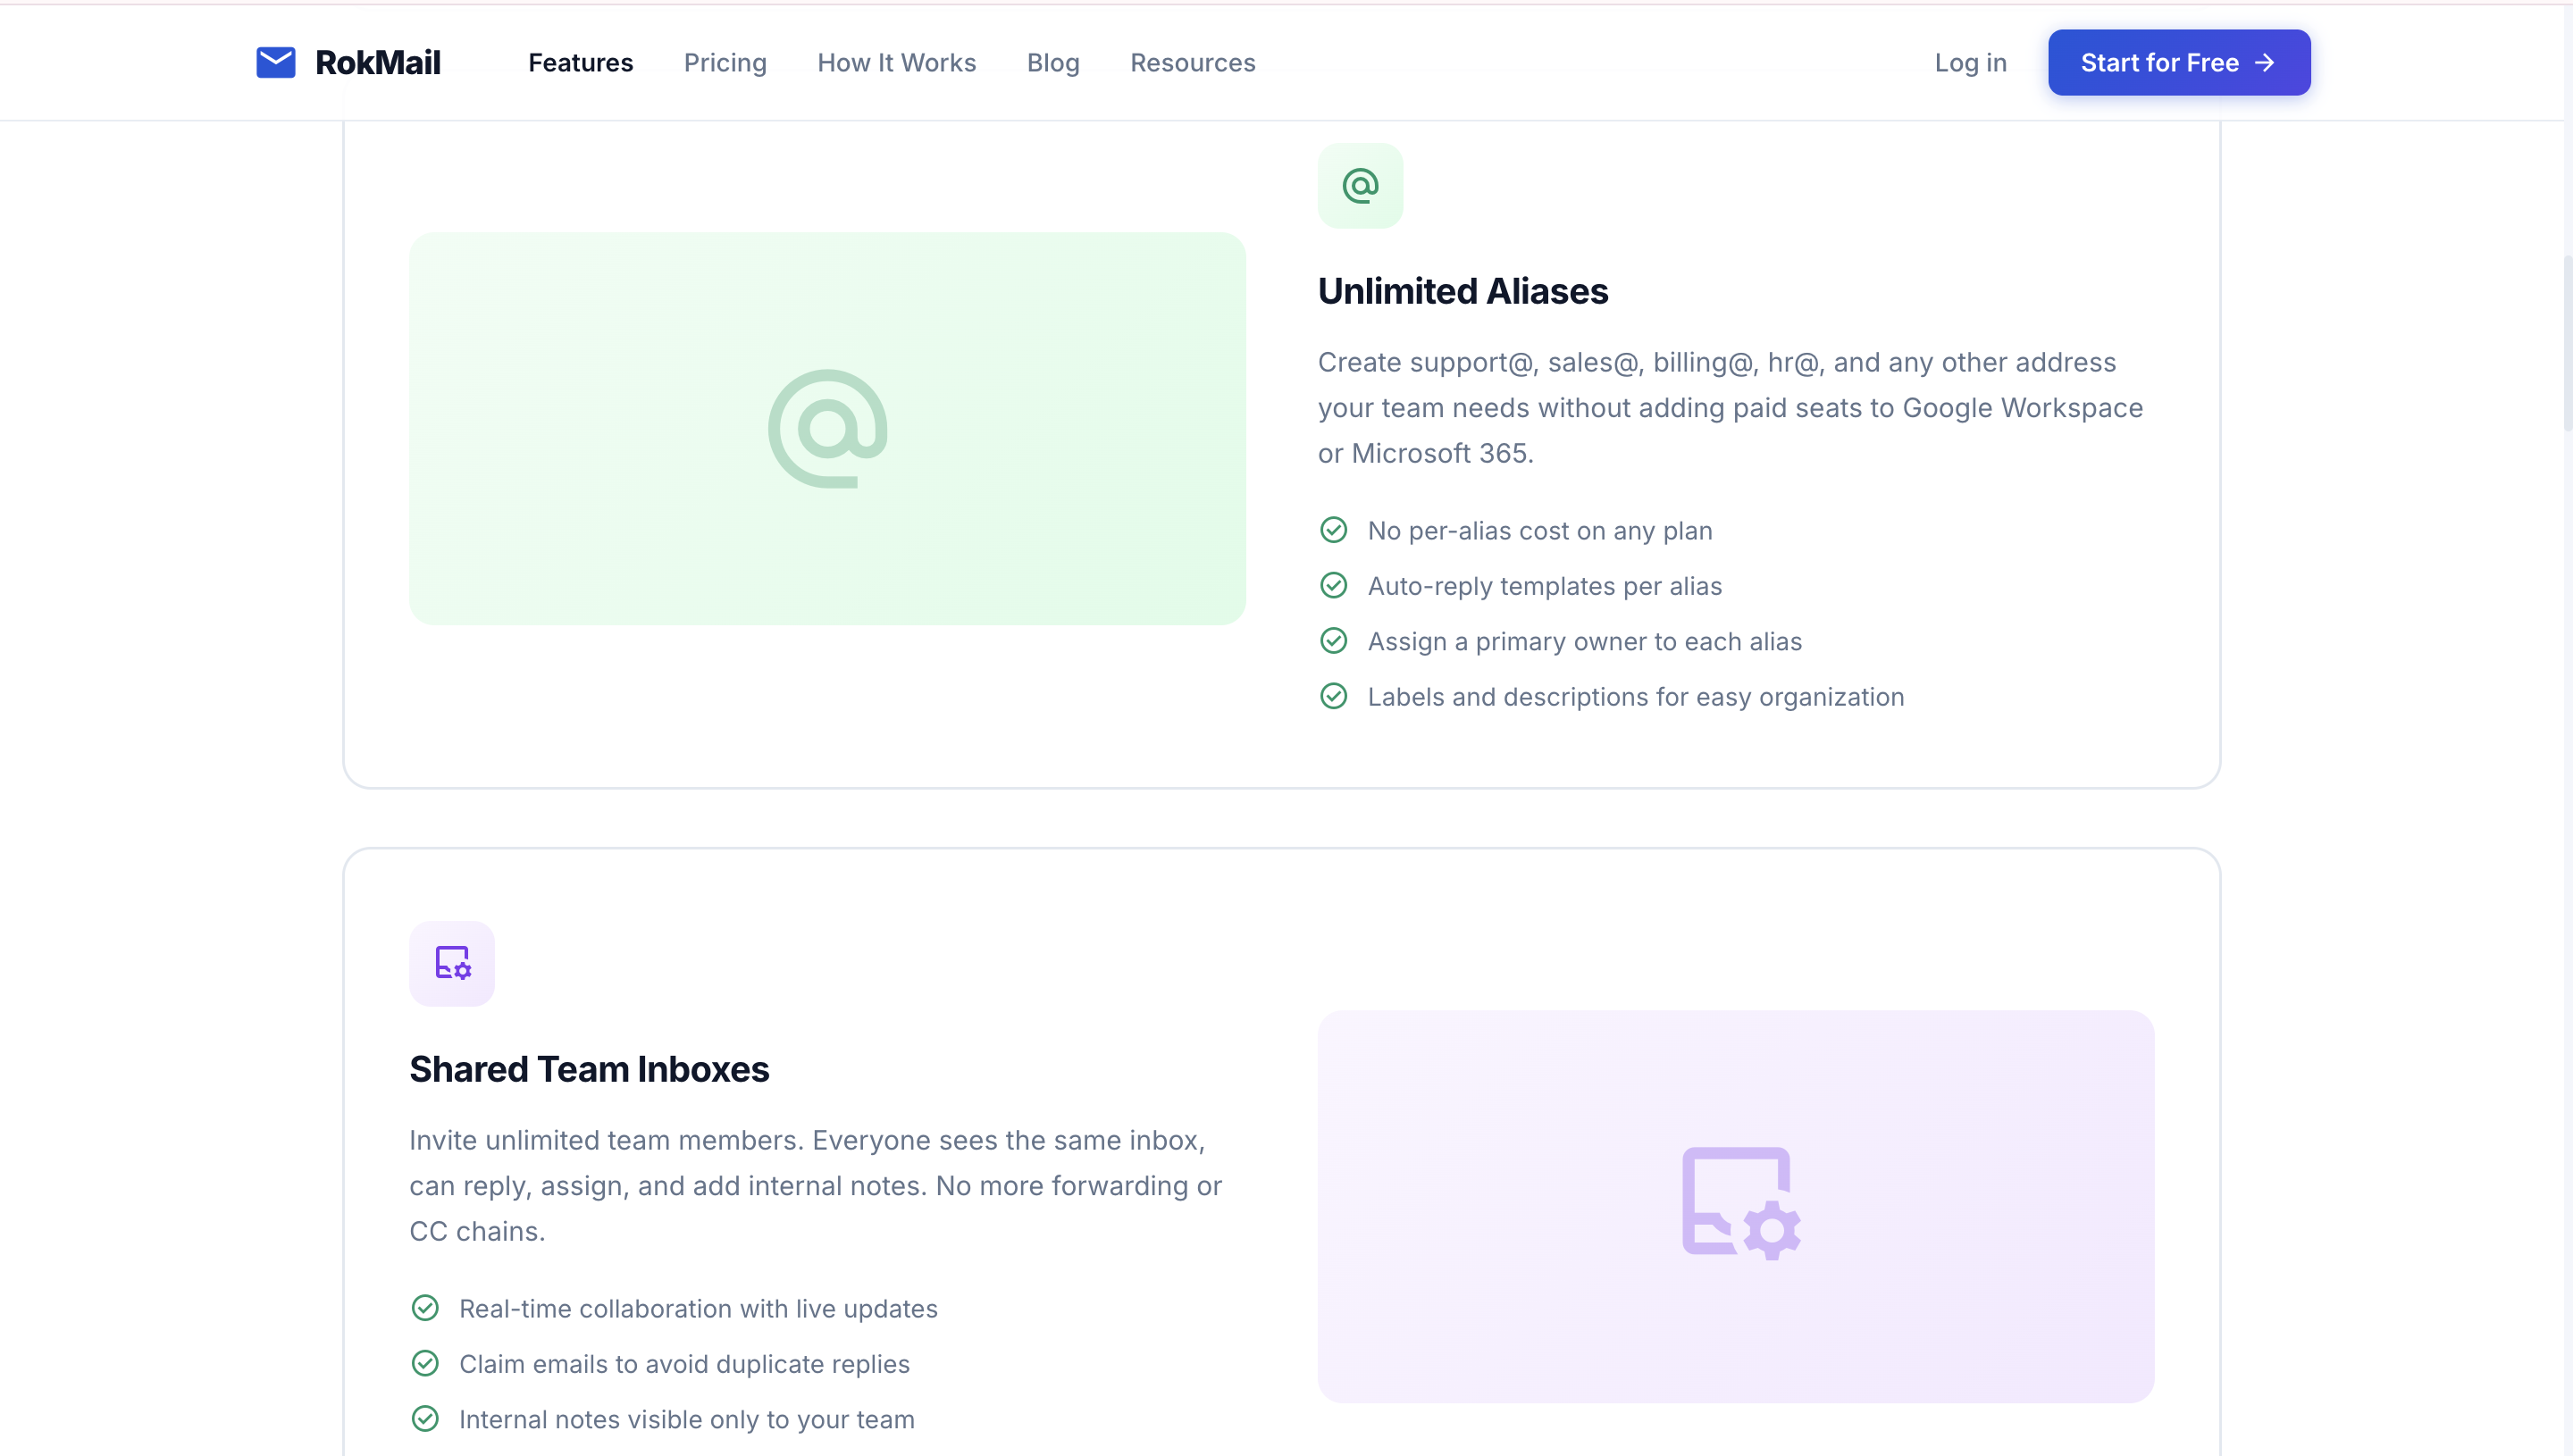Screen dimensions: 2573x1456
Task: Click the checkmark beside Internal notes
Action: [x=425, y=1418]
